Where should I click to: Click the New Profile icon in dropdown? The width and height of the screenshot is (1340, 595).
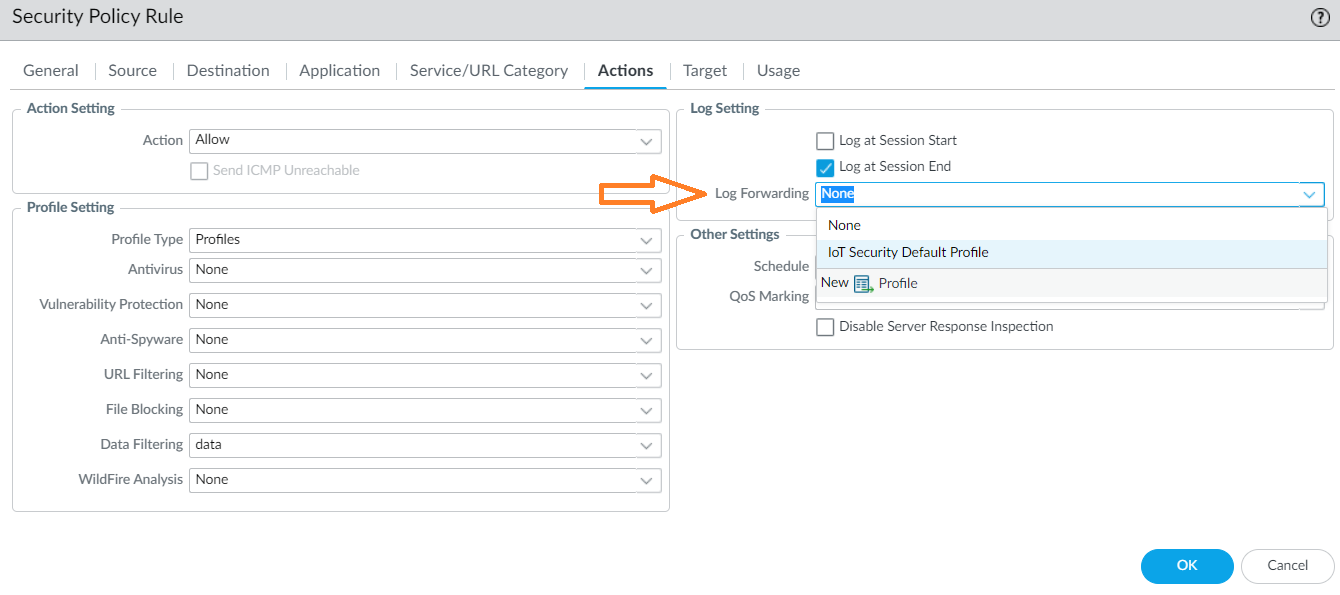click(x=863, y=284)
